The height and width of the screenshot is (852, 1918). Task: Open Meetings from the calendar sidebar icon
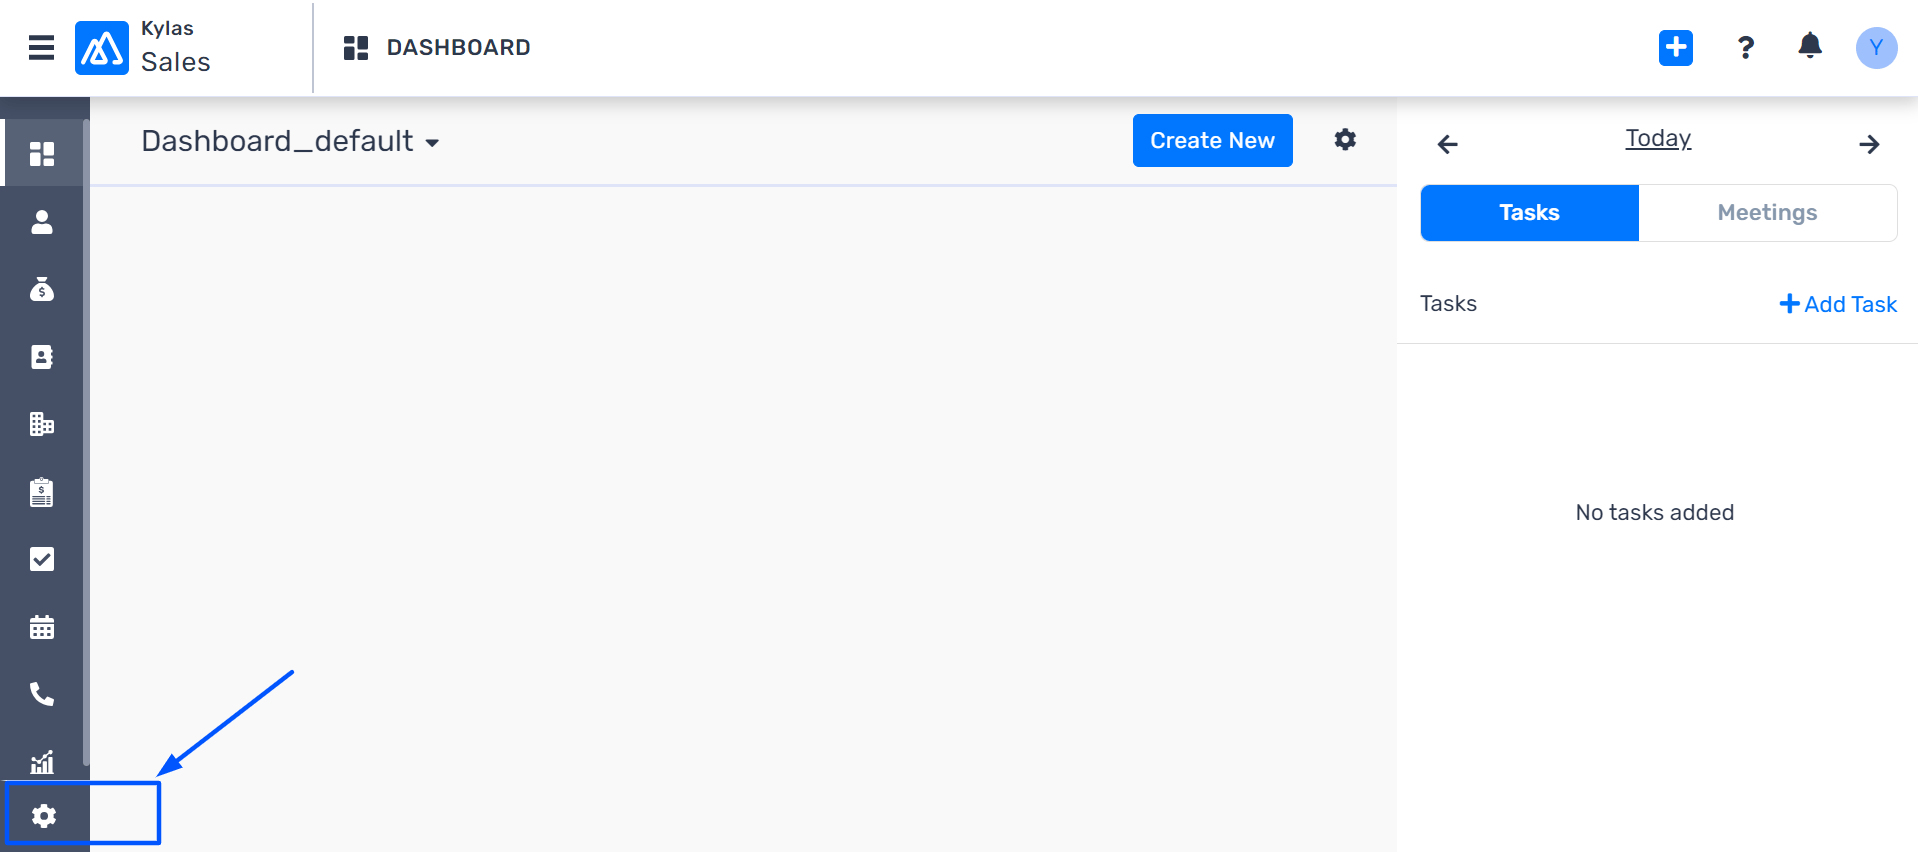[42, 627]
